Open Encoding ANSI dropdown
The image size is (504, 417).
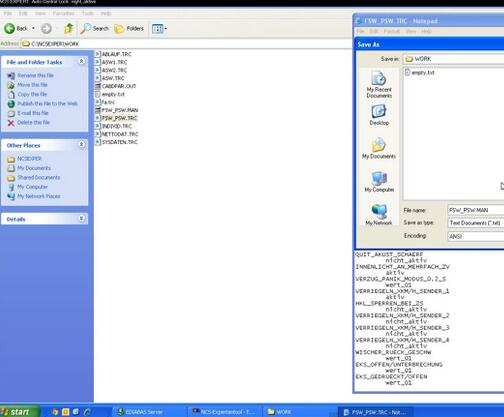(x=476, y=236)
